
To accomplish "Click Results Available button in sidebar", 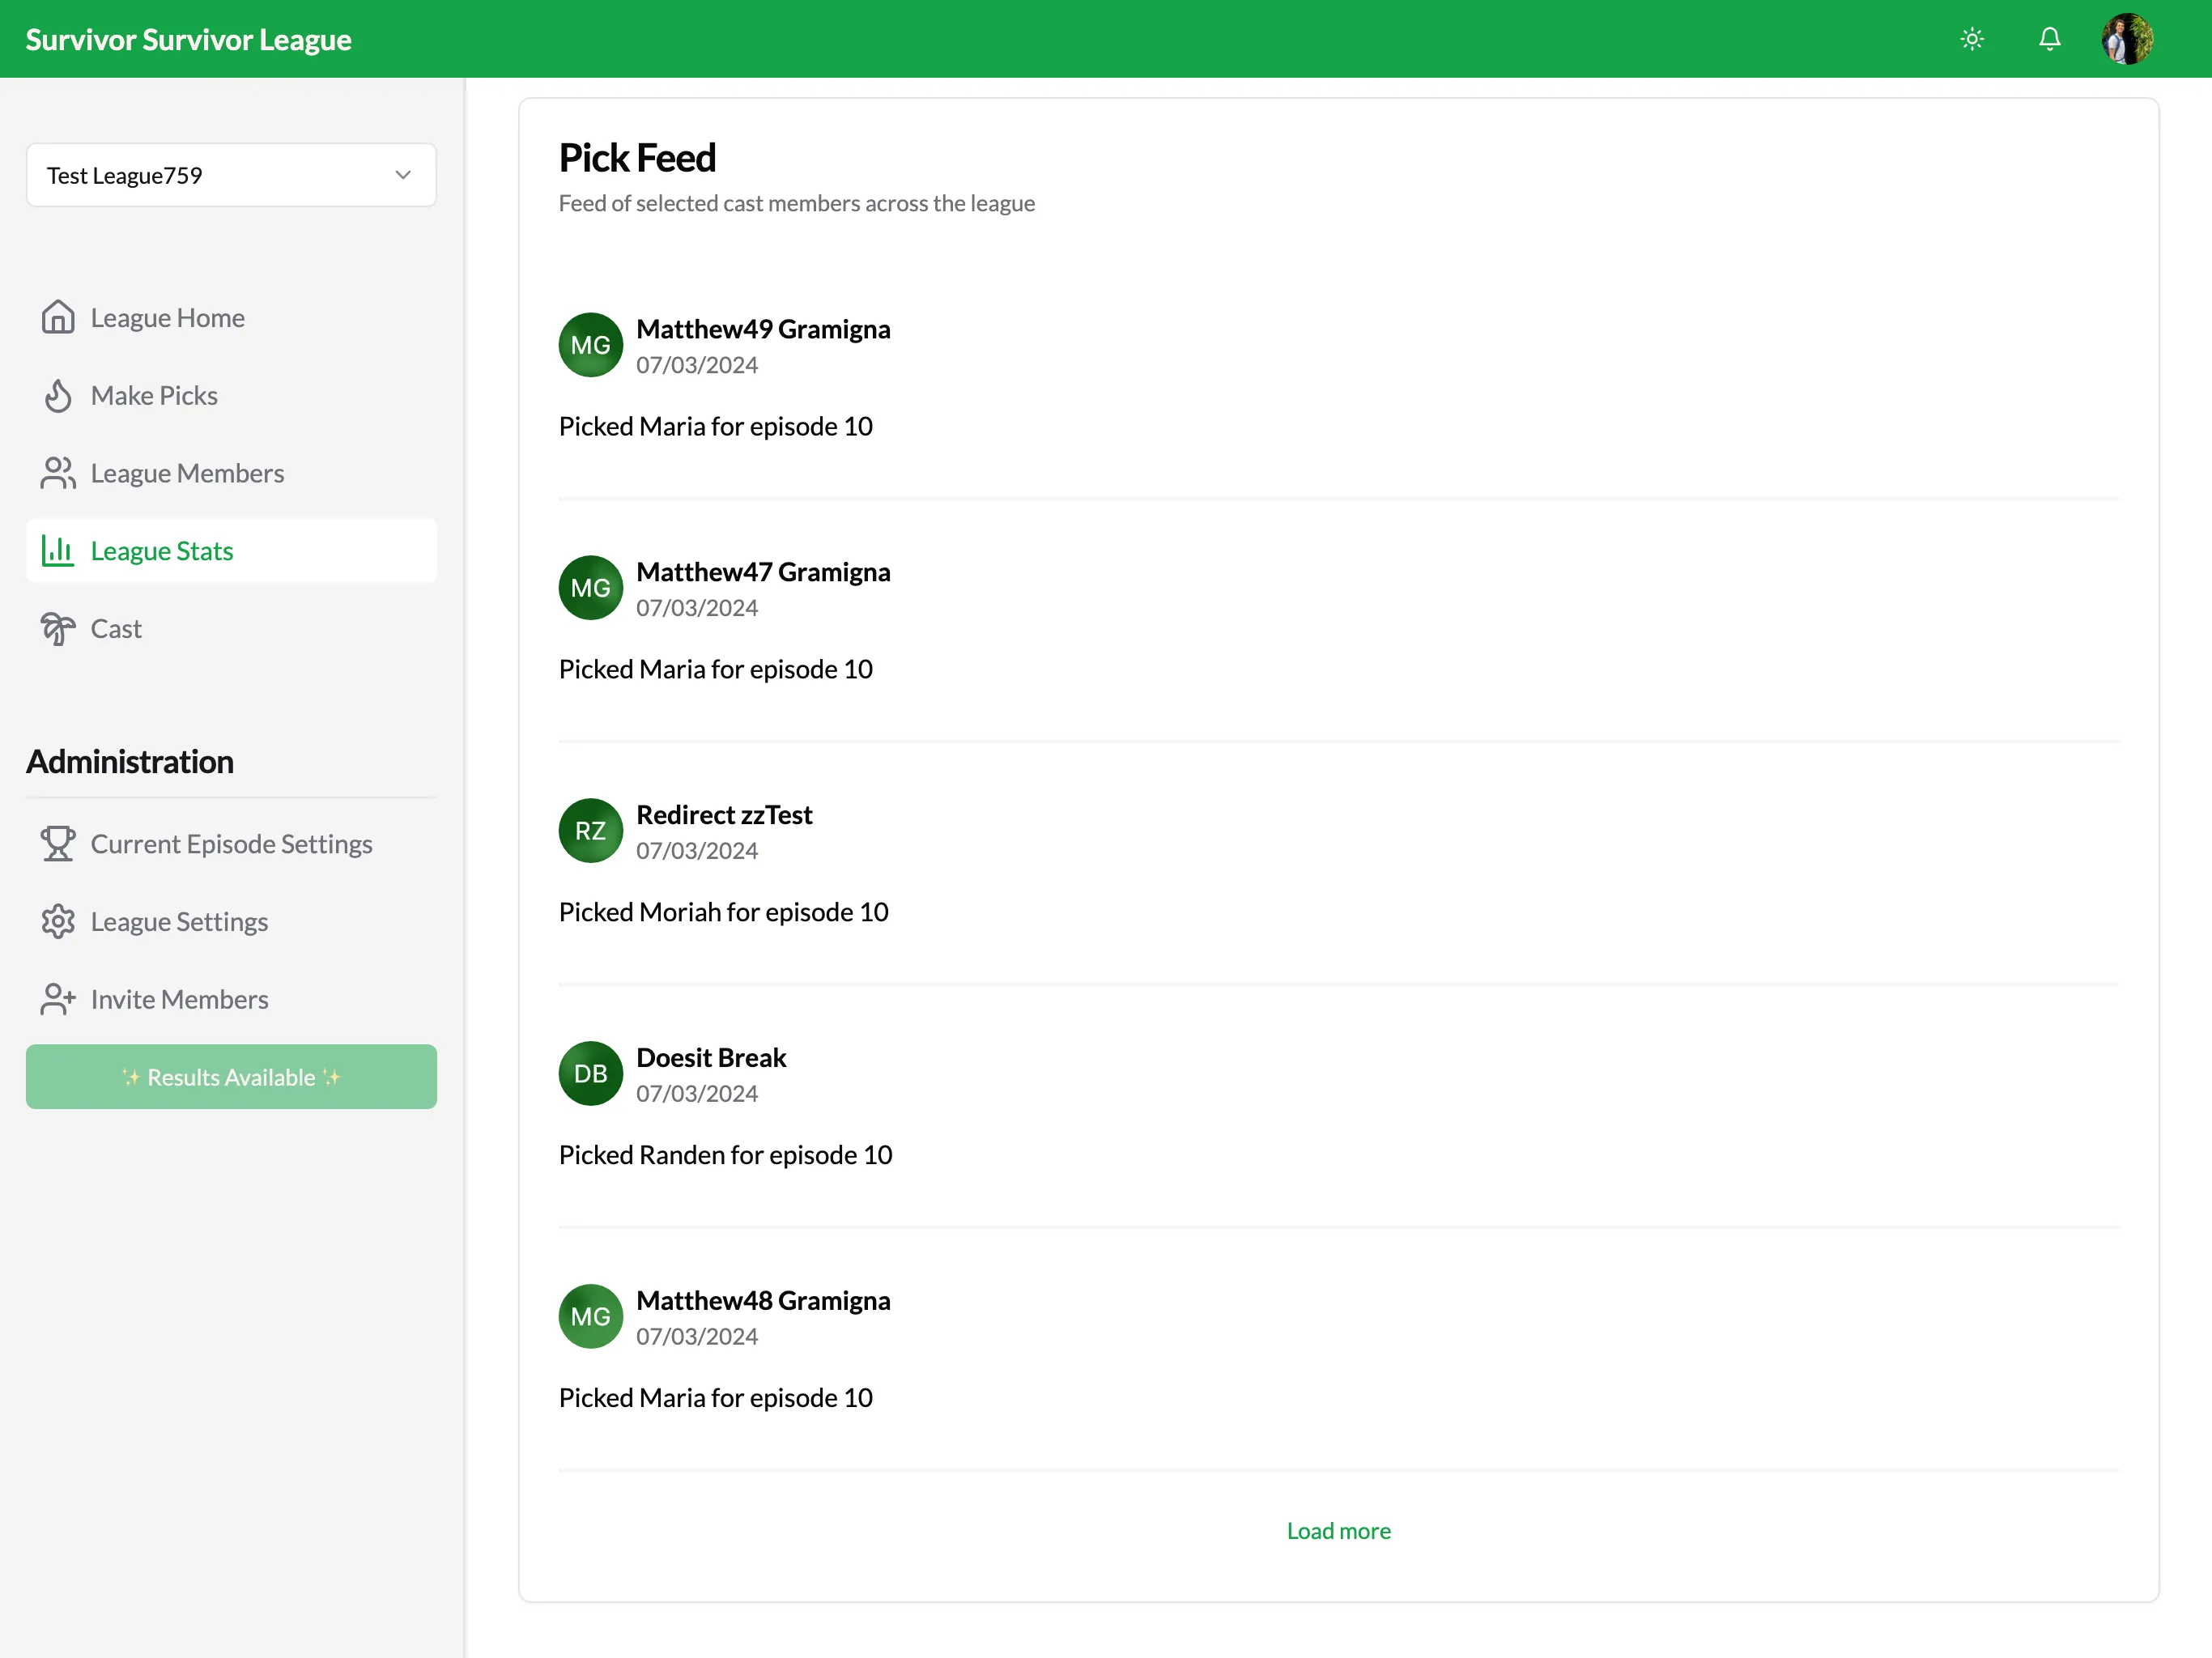I will click(x=232, y=1076).
